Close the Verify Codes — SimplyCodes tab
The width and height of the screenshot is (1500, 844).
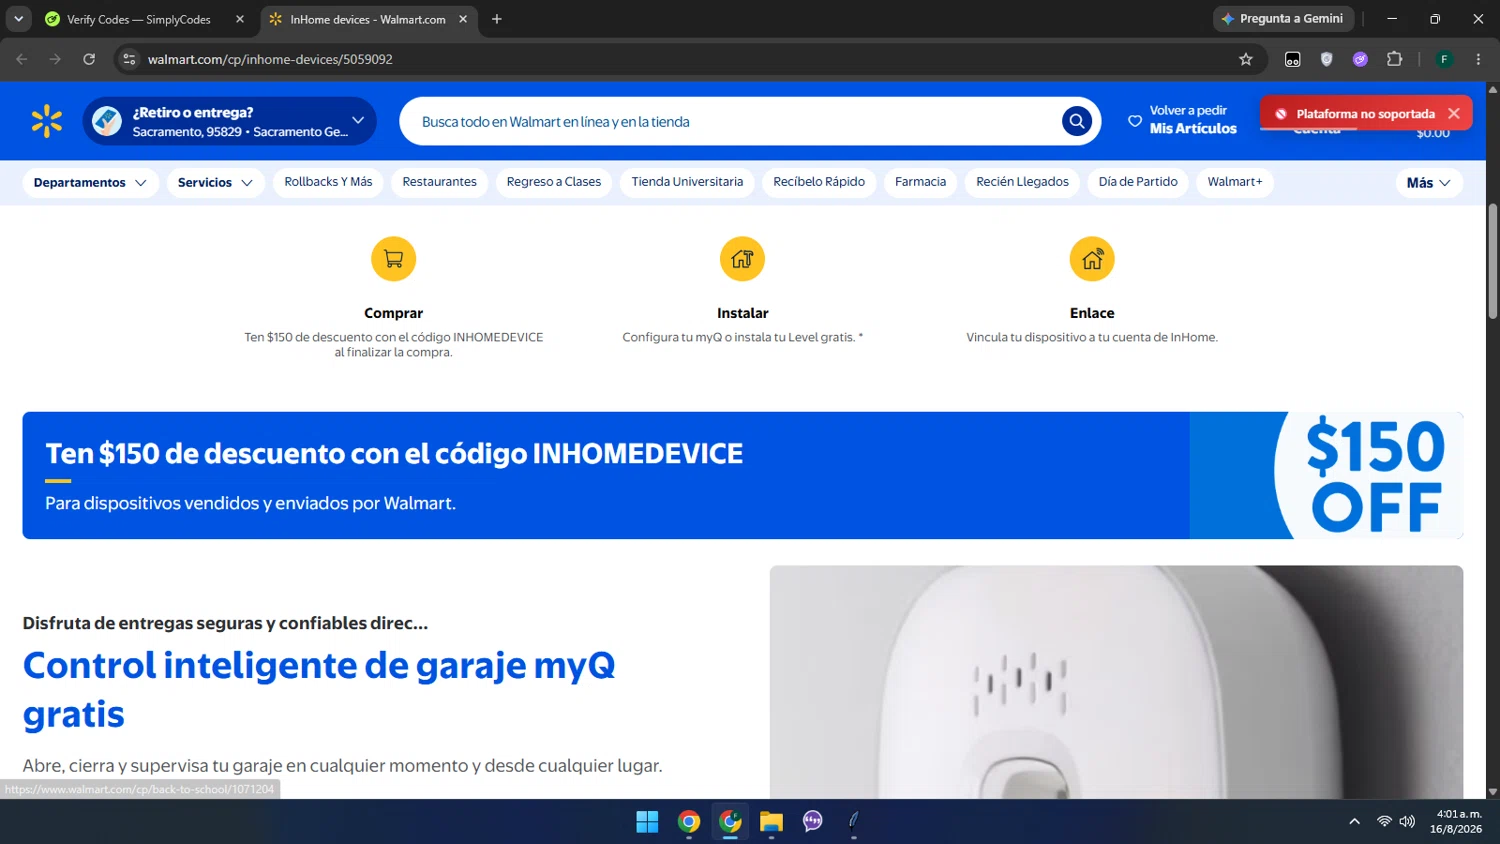(x=240, y=19)
